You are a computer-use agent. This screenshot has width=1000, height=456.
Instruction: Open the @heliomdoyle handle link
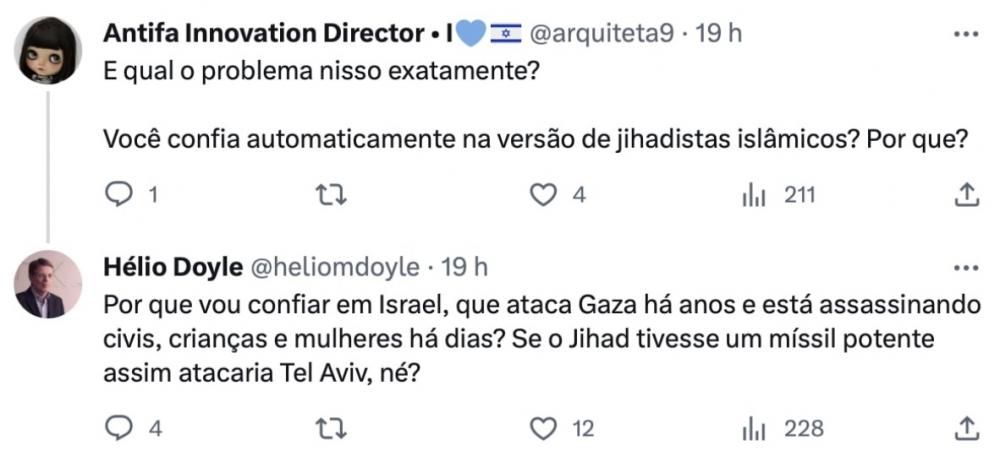333,267
